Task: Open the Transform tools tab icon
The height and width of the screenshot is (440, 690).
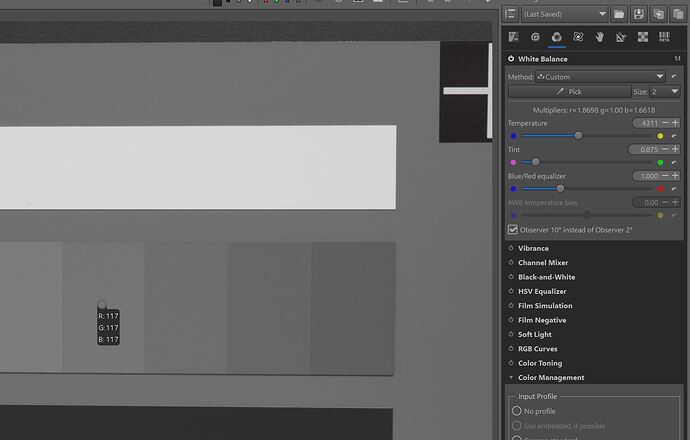Action: point(621,37)
